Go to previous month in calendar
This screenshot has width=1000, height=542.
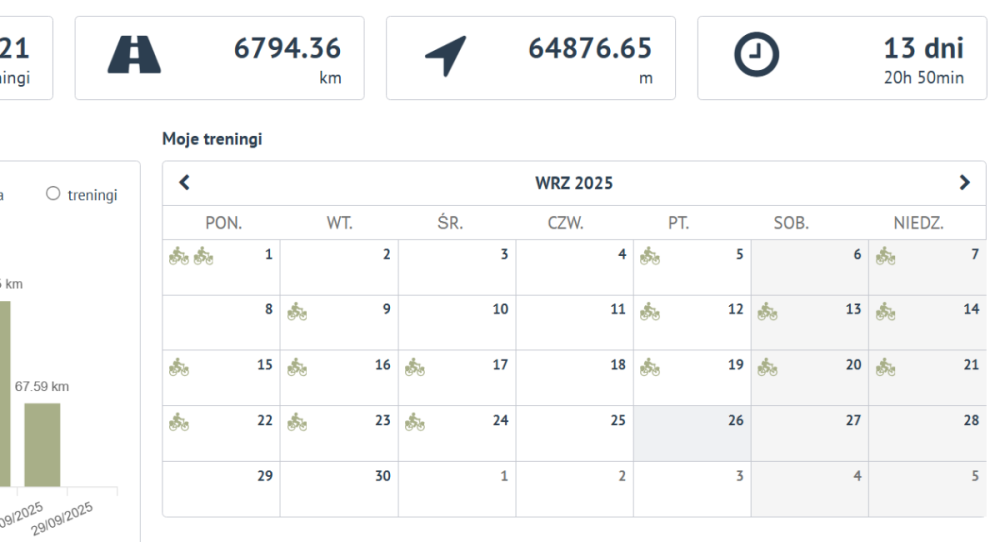coord(184,183)
